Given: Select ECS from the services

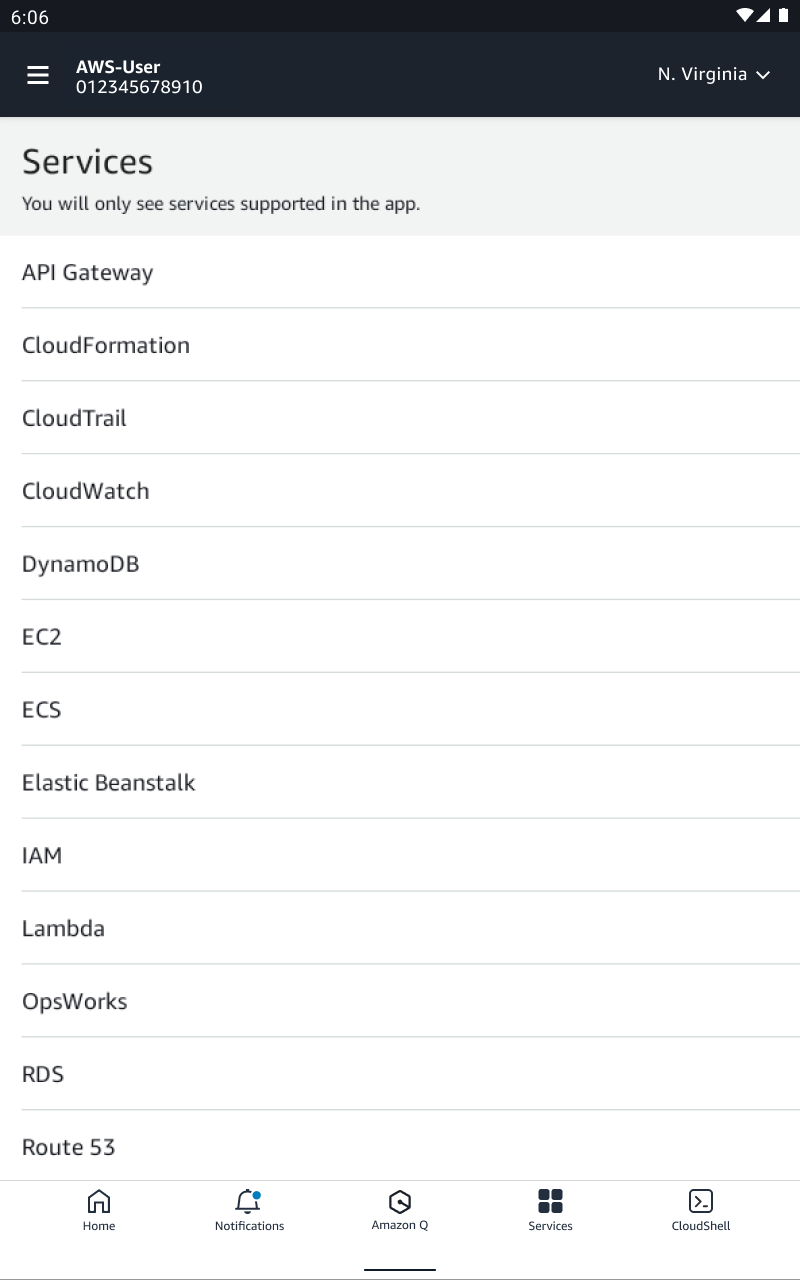Looking at the screenshot, I should click(400, 710).
